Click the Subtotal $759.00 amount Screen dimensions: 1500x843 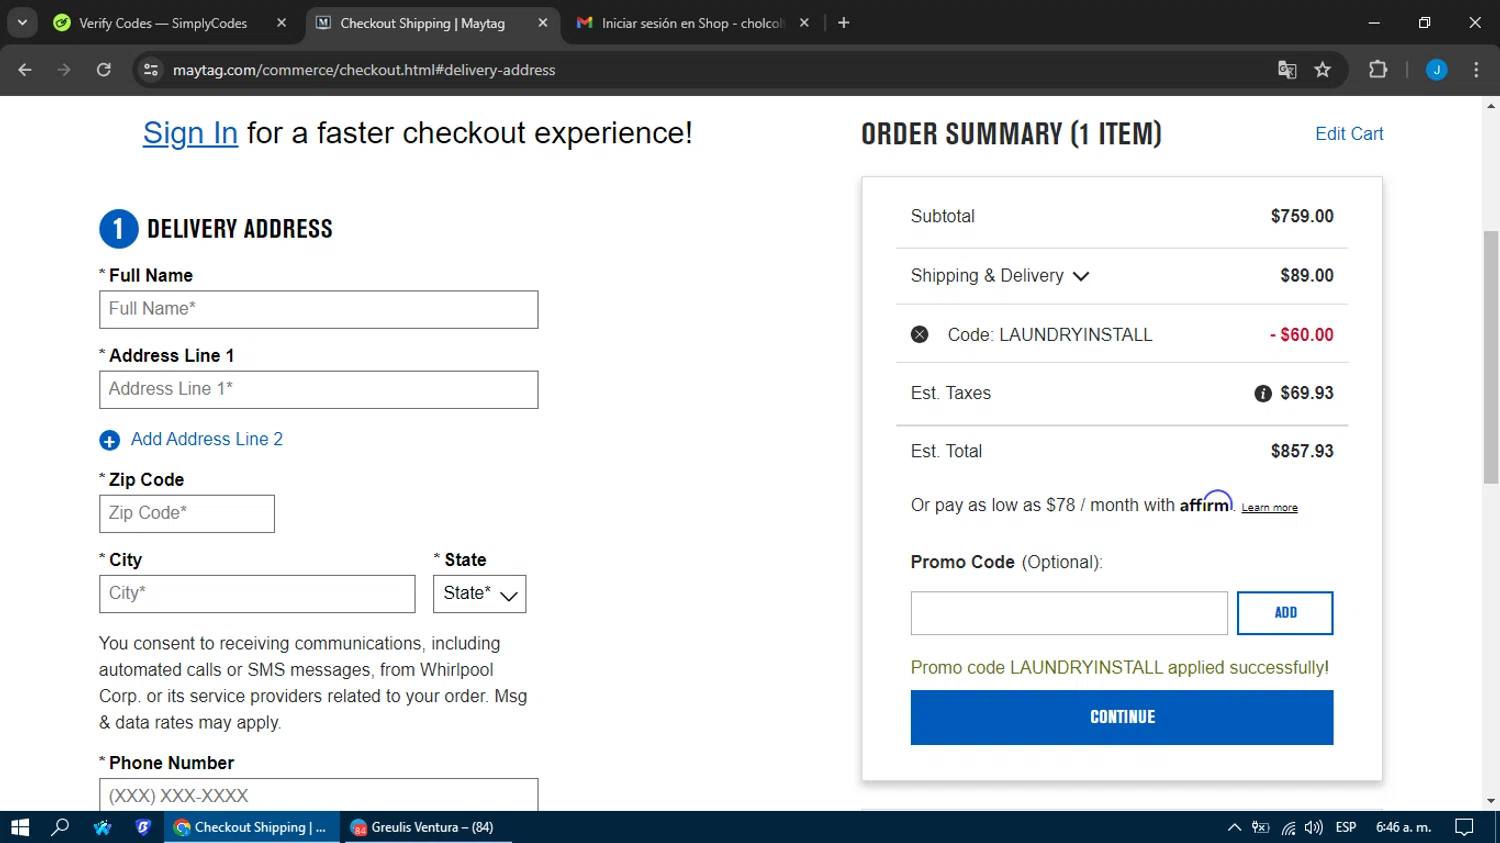(1302, 217)
